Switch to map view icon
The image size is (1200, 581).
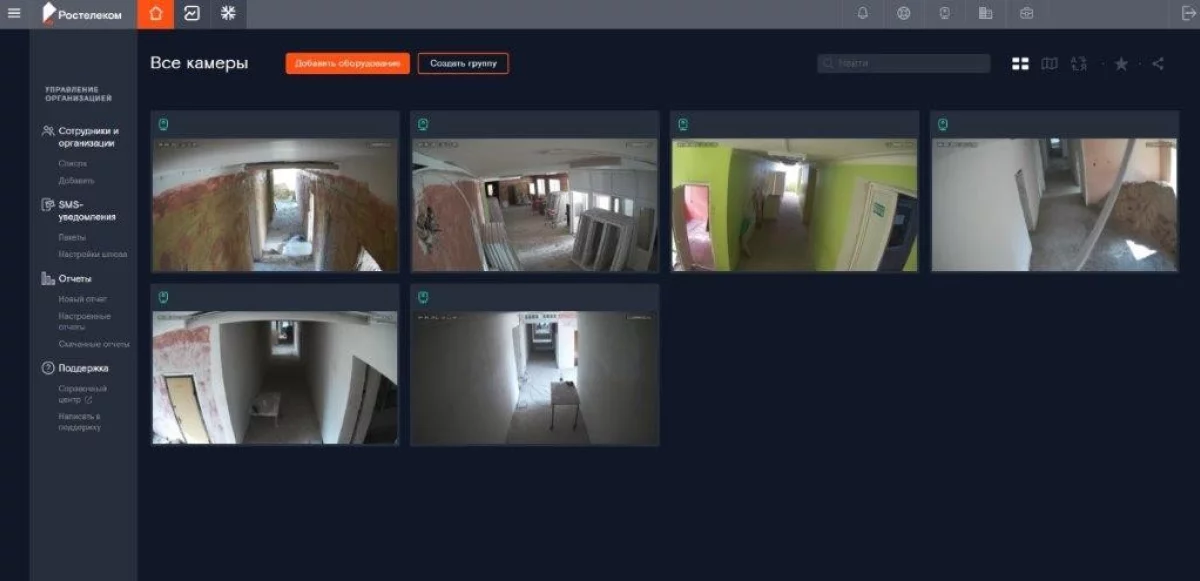tap(1049, 64)
